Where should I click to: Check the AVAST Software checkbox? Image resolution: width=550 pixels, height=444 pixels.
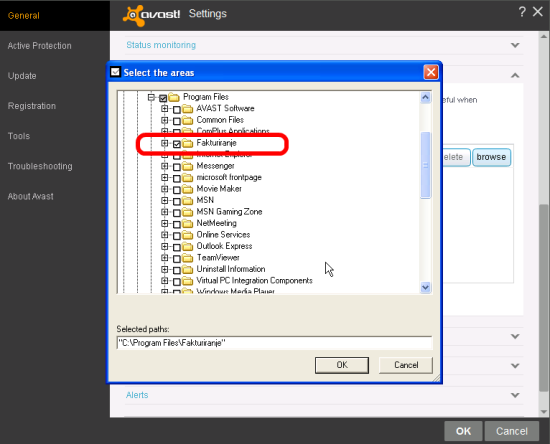(x=177, y=109)
